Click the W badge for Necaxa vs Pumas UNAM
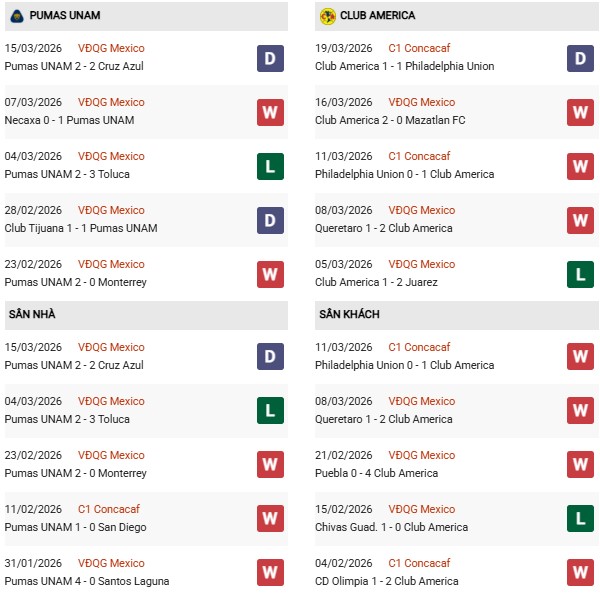The image size is (600, 595). click(270, 112)
